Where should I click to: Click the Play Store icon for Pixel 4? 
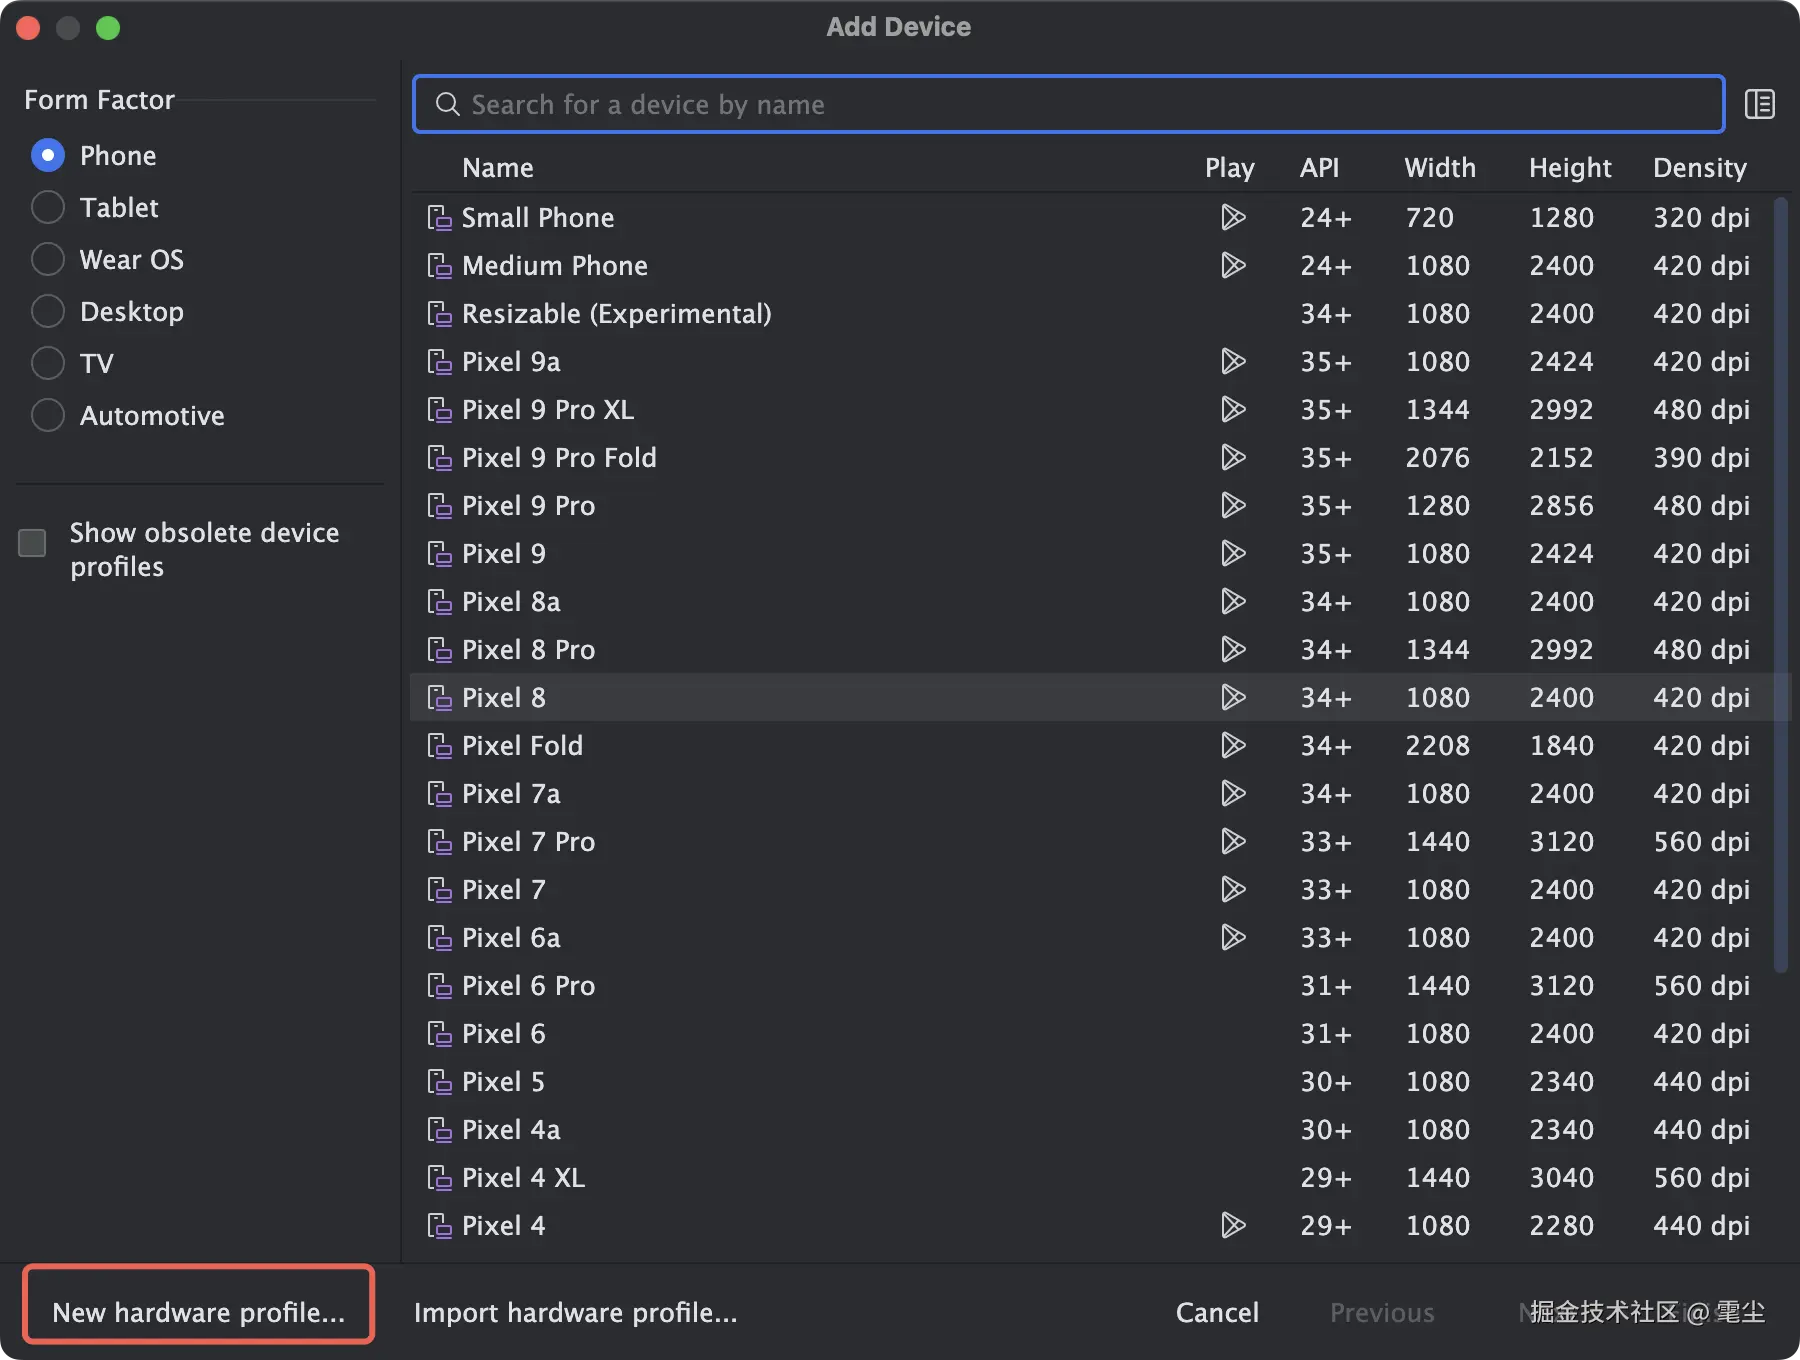click(1233, 1225)
